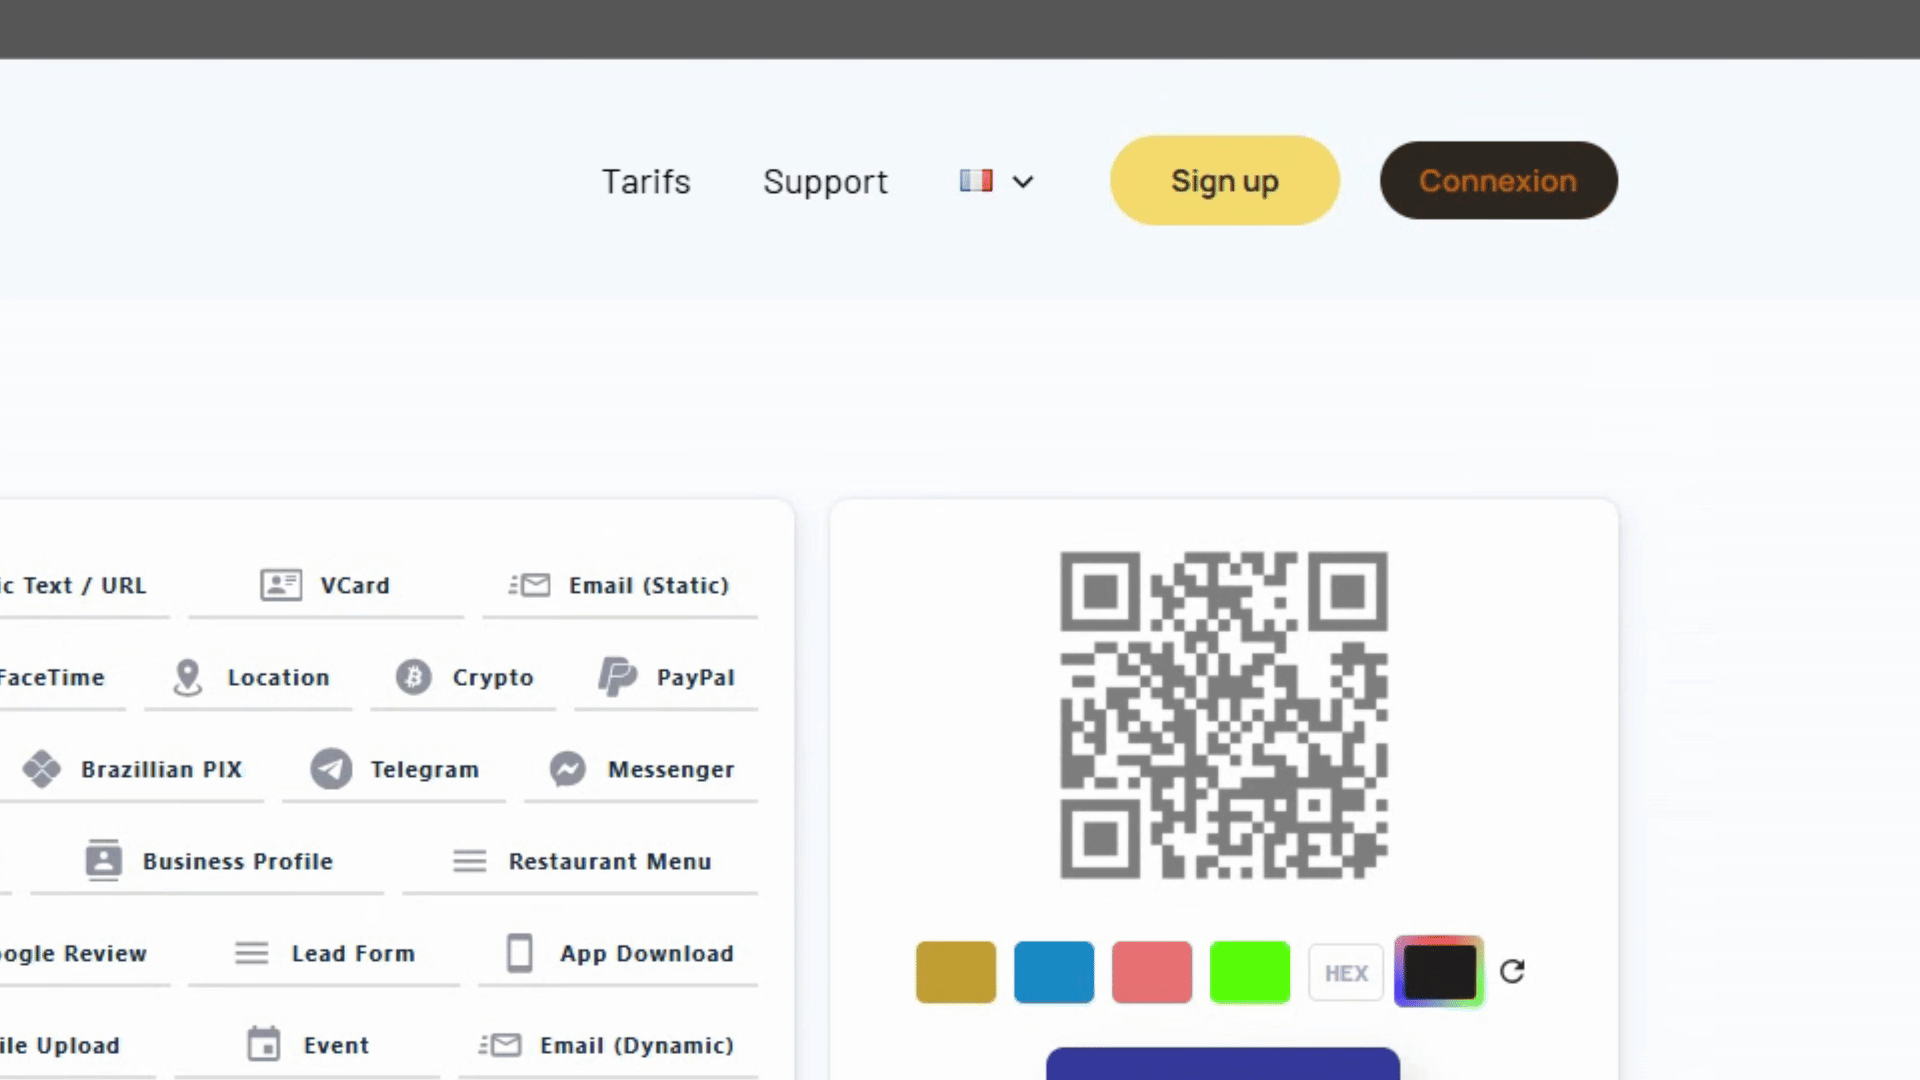Screen dimensions: 1920x1080
Task: Click the Restaurant Menu lines icon
Action: 469,861
